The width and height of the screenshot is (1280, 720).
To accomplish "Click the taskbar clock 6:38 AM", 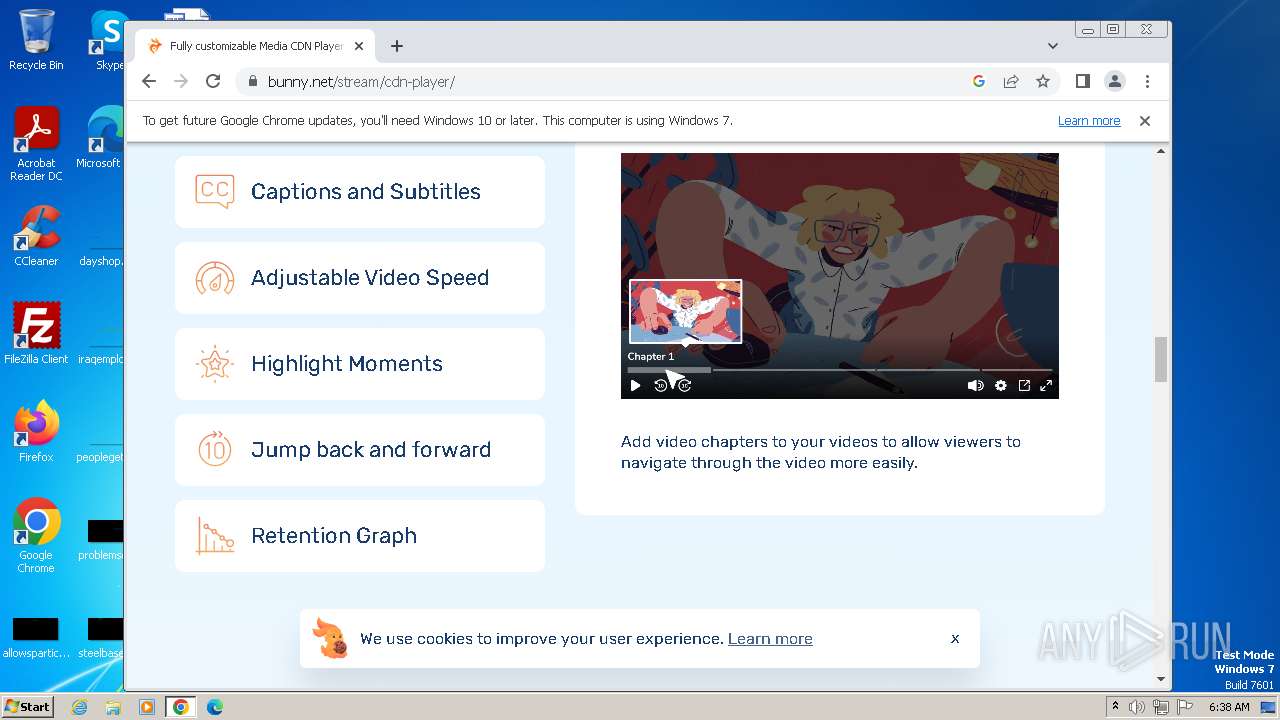I will coord(1229,707).
